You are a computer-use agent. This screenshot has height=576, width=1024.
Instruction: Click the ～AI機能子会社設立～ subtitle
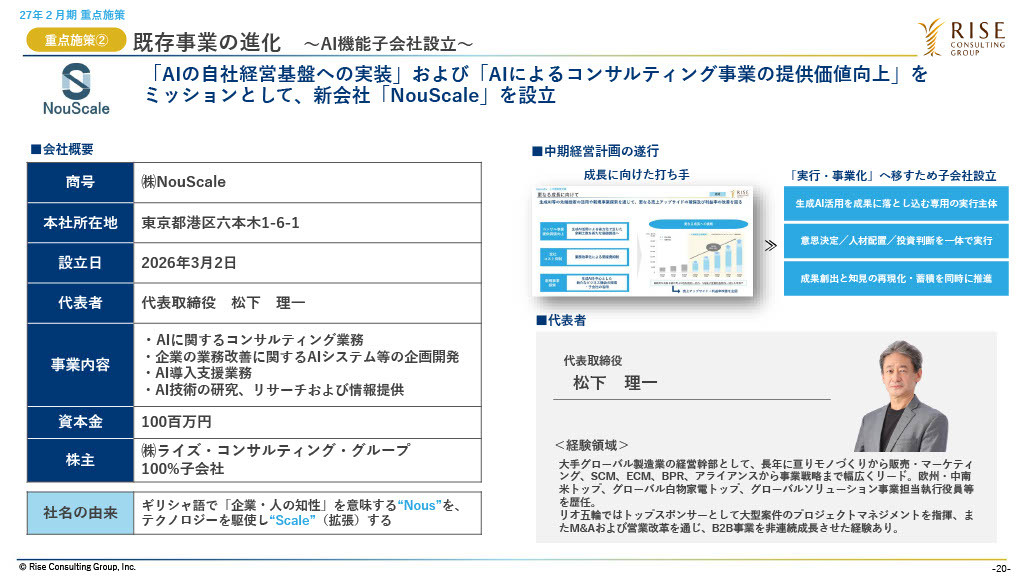tap(388, 44)
